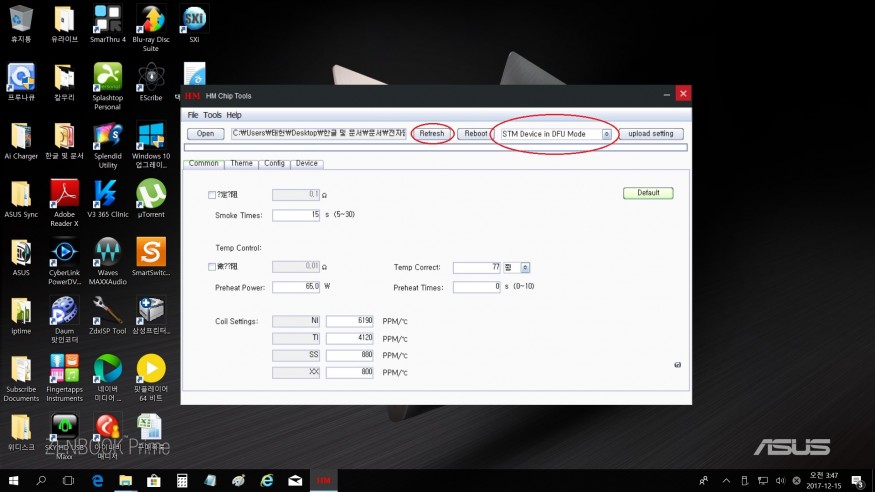Open Ai Charger desktop icon
The image size is (875, 492).
click(21, 140)
